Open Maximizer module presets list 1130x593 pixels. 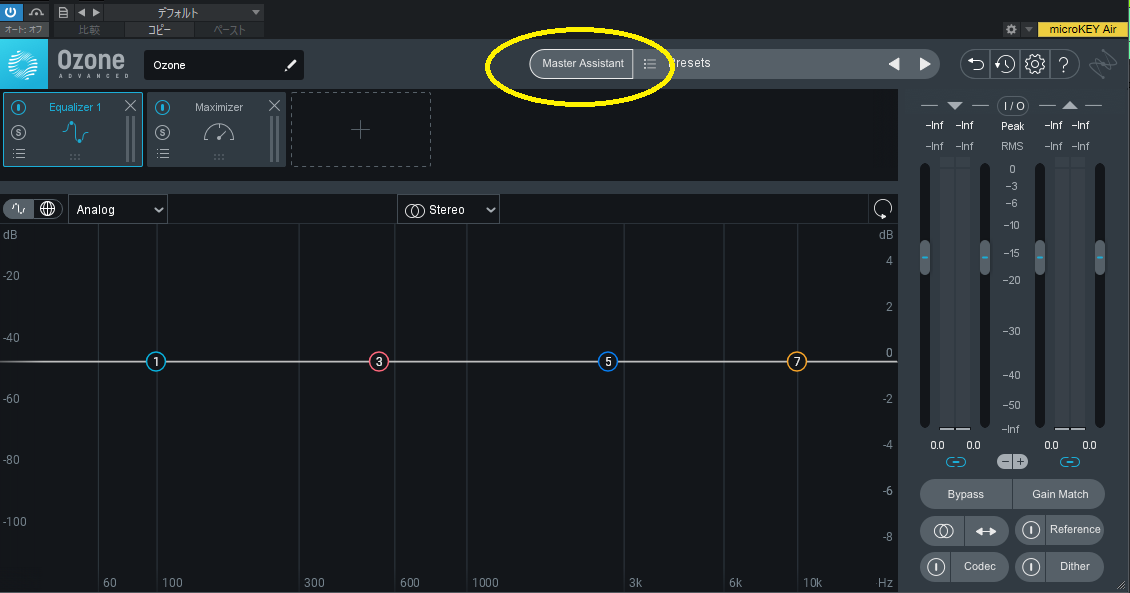coord(163,153)
